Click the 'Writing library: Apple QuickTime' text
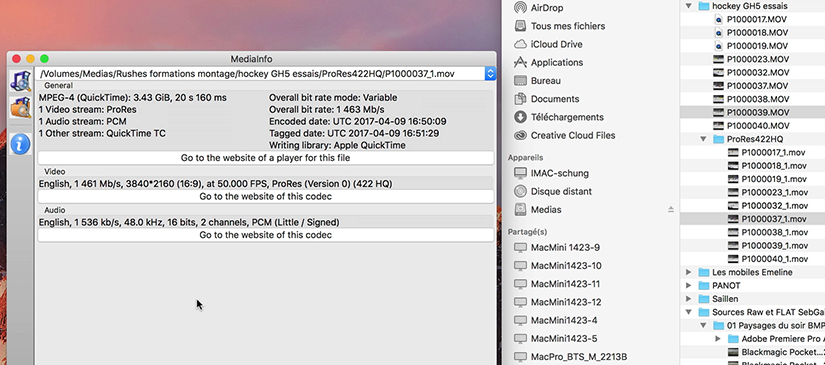 click(337, 146)
